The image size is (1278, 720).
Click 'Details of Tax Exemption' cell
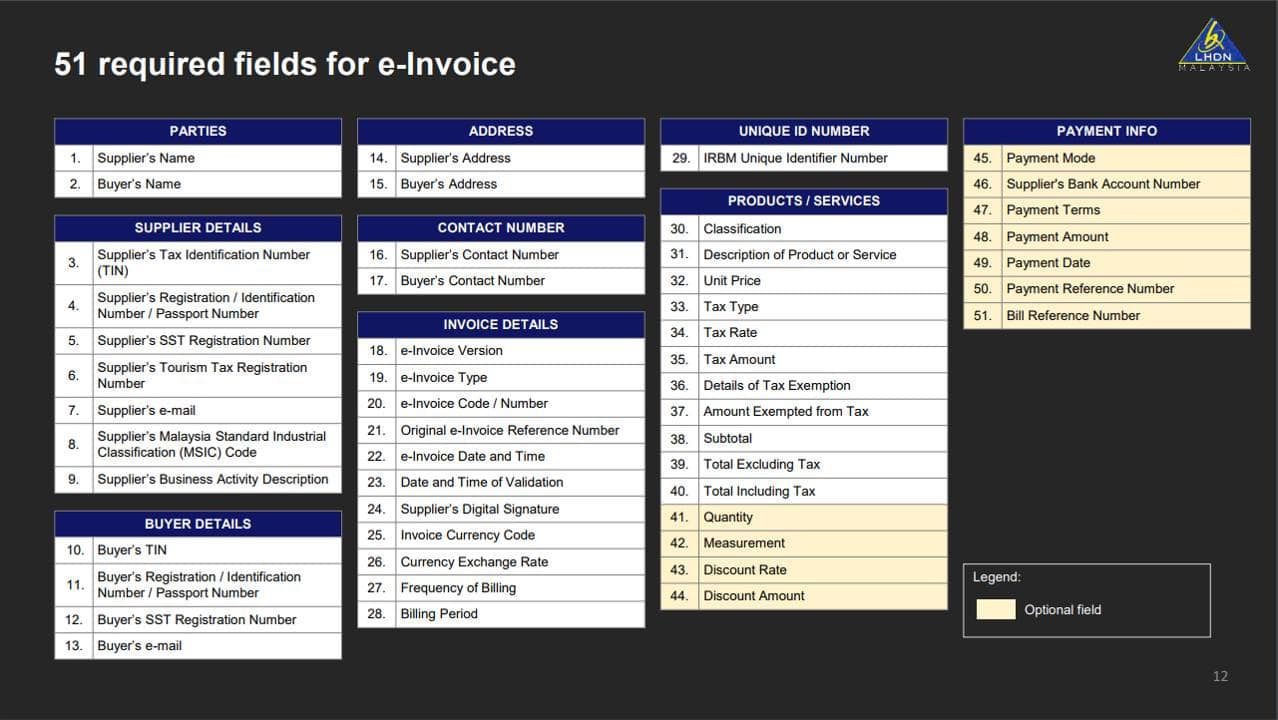point(823,386)
